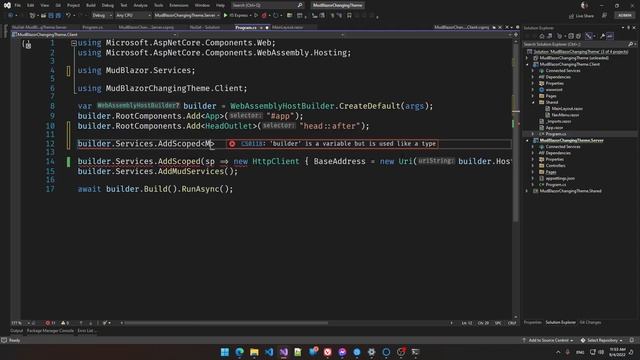The image size is (640, 360).
Task: Click Visual Studio taskbar icon
Action: [284, 352]
